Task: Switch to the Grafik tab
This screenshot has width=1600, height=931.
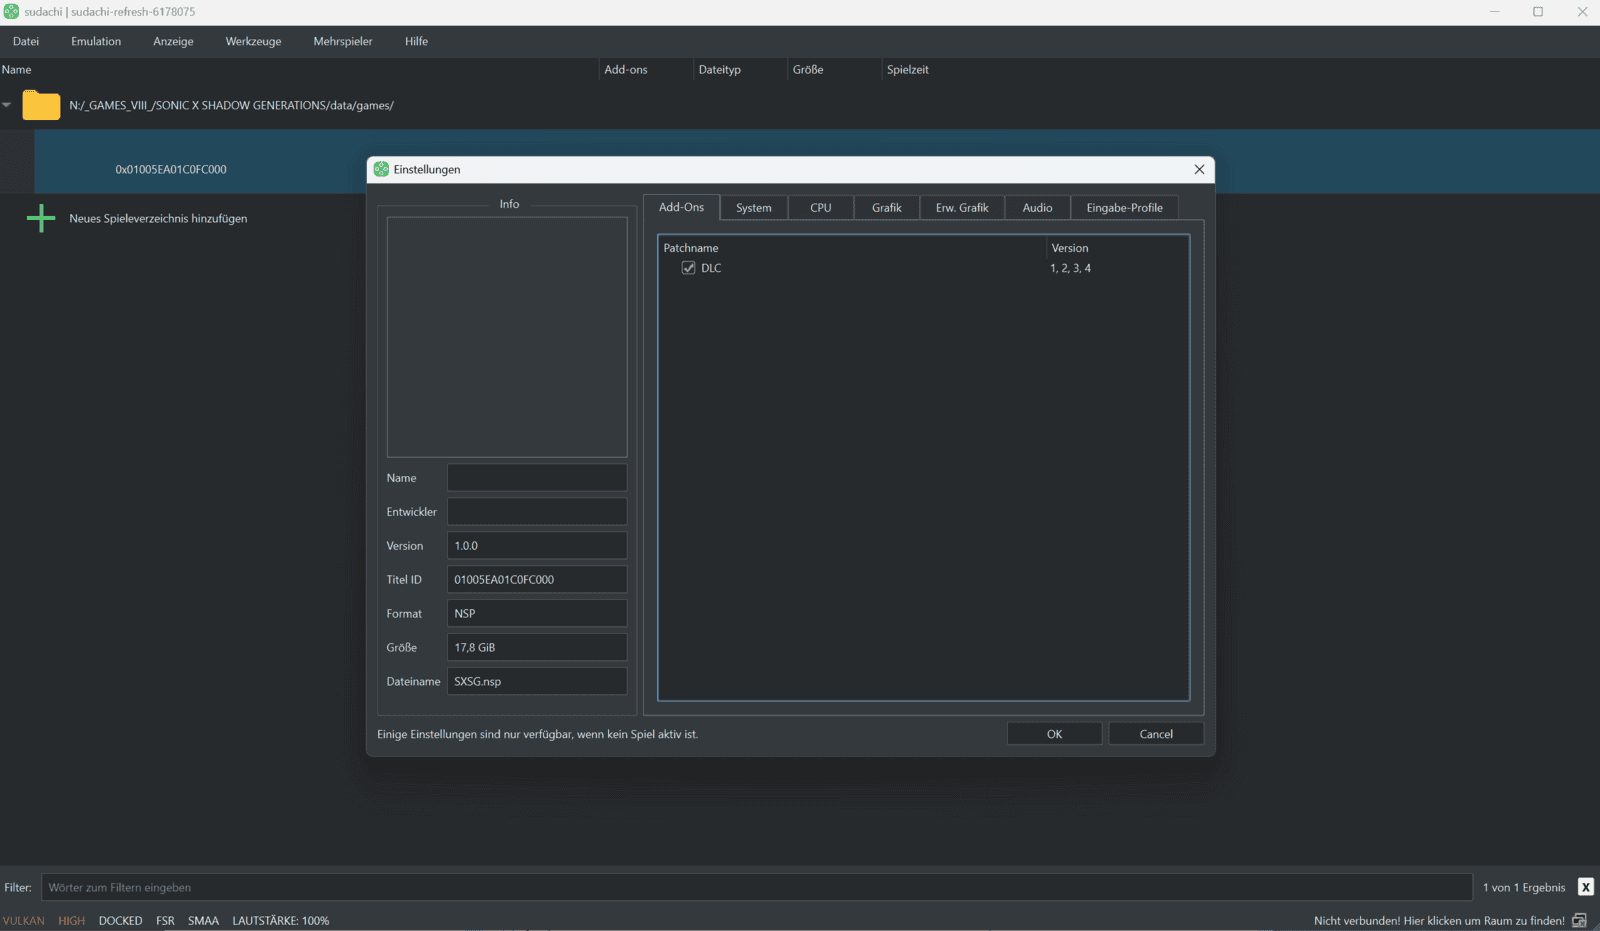Action: click(x=886, y=208)
